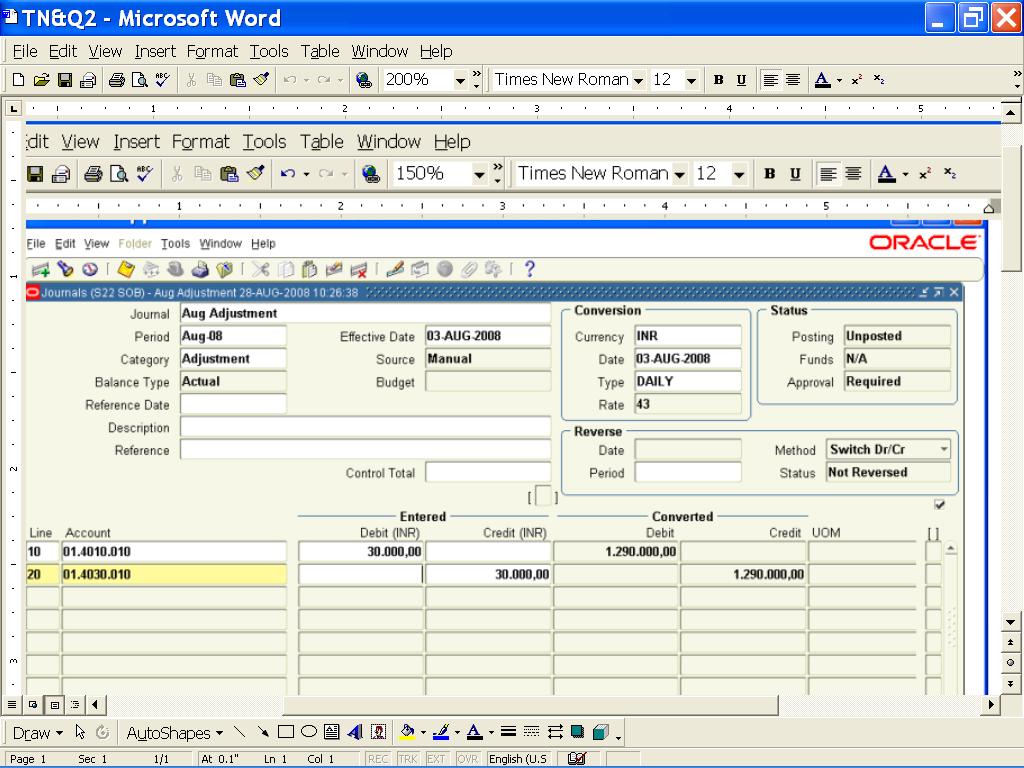Viewport: 1024px width, 768px height.
Task: Choose the Rectangle shape tool
Action: point(286,733)
